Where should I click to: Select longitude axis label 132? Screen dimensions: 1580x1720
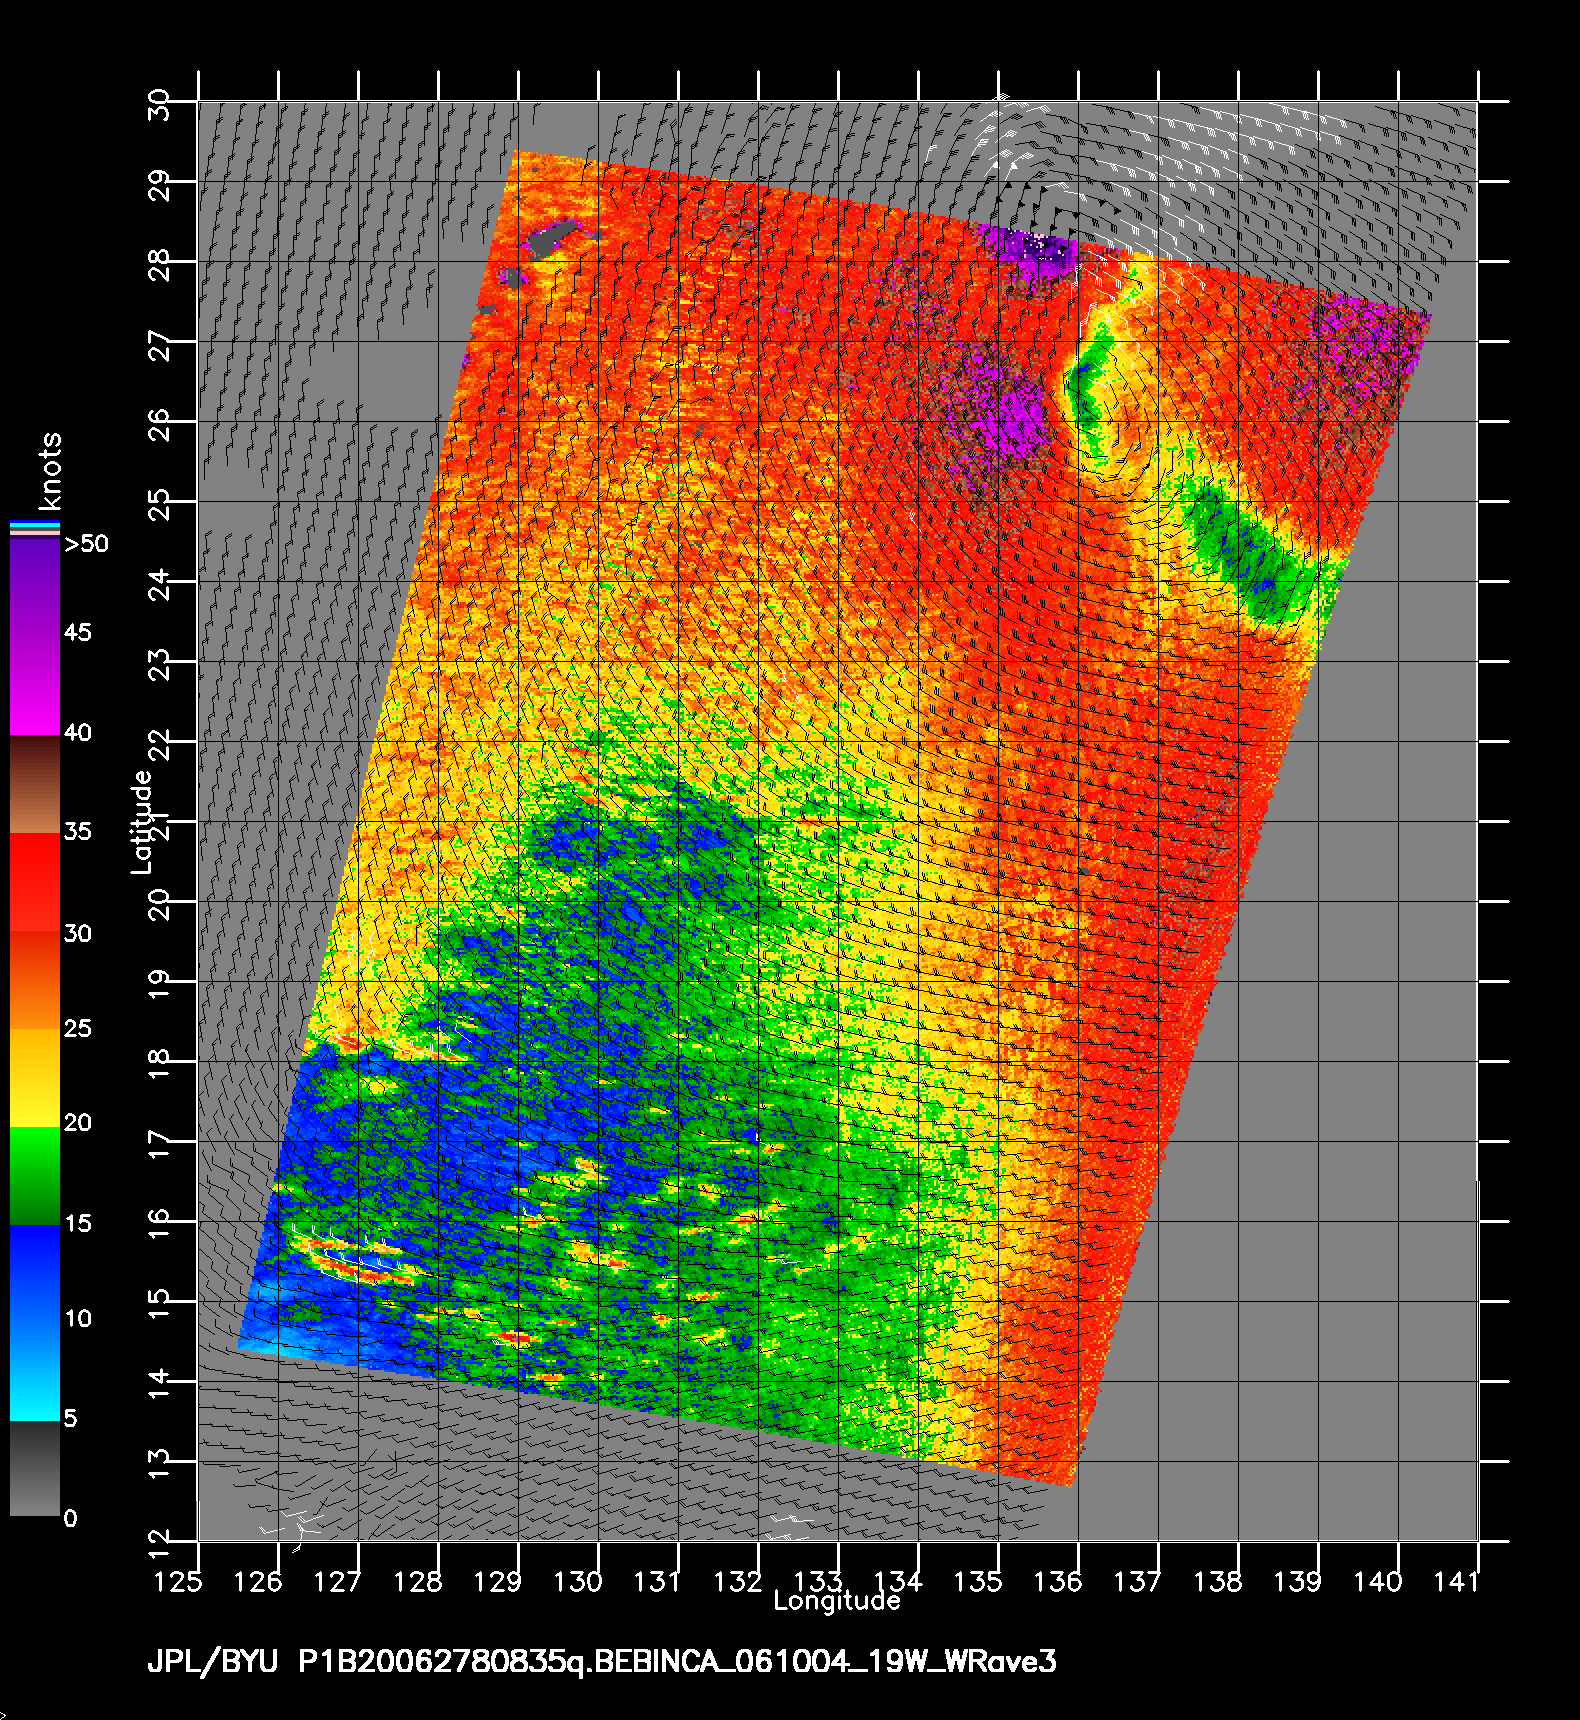(738, 1582)
